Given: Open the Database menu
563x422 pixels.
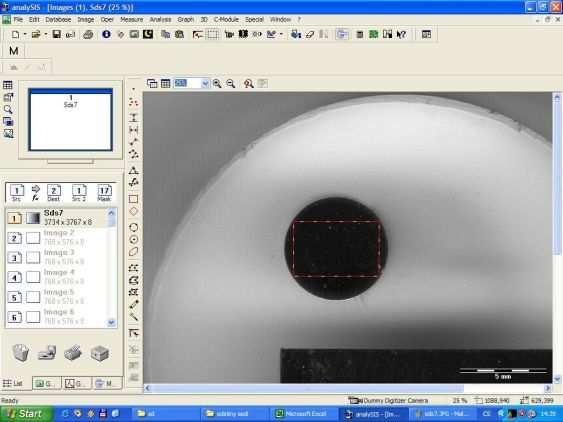Looking at the screenshot, I should pyautogui.click(x=58, y=20).
